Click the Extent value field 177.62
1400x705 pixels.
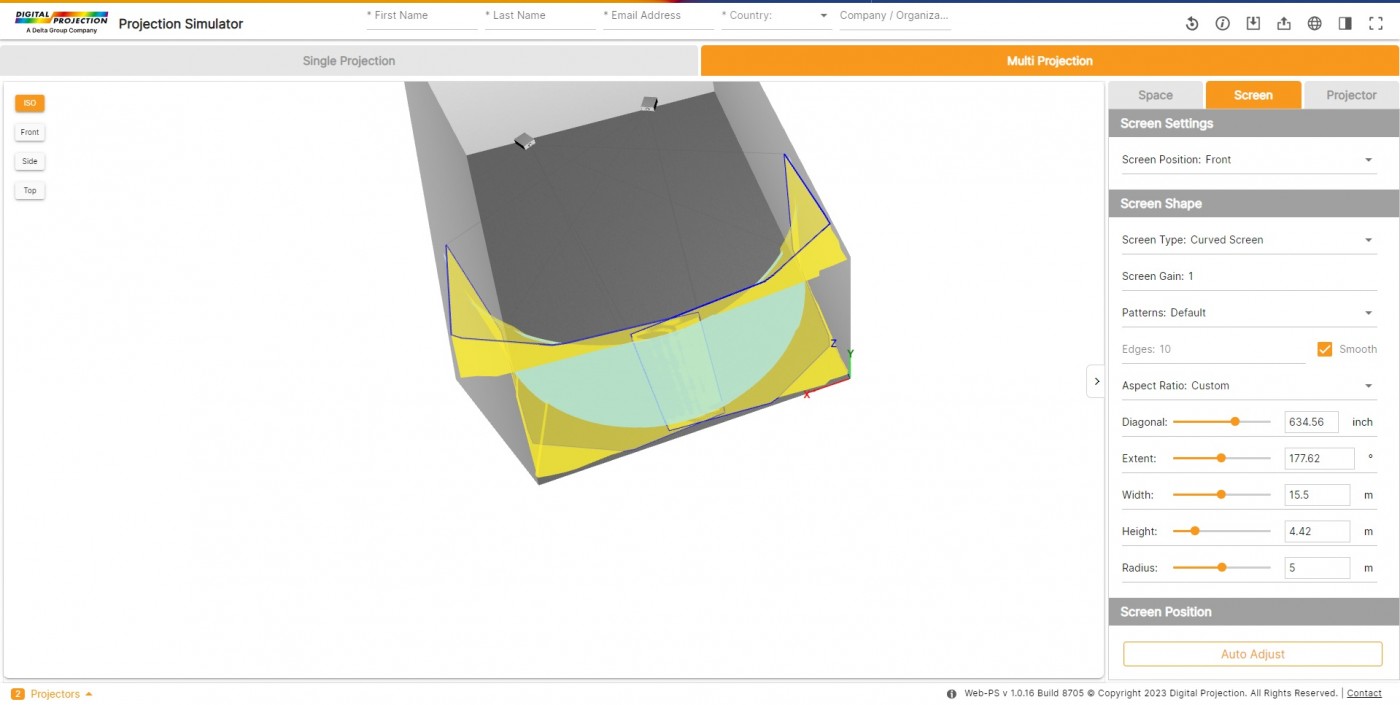tap(1320, 458)
